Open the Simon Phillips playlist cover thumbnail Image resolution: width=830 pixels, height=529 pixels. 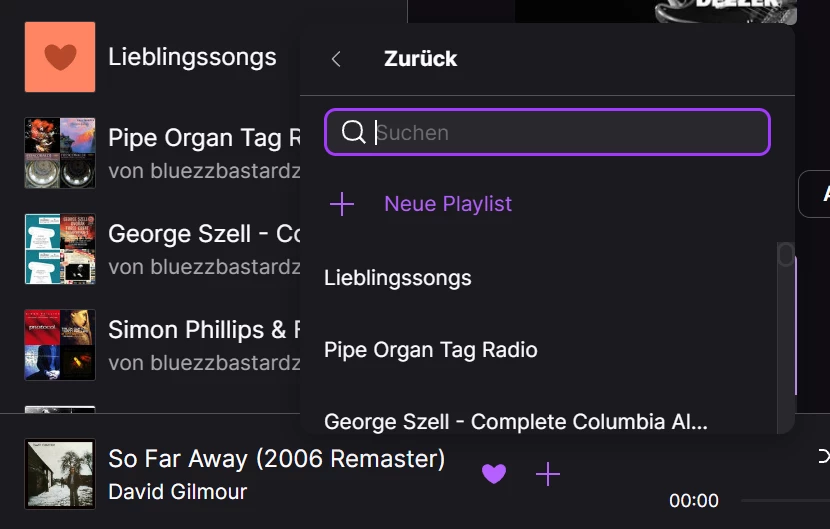pyautogui.click(x=60, y=345)
